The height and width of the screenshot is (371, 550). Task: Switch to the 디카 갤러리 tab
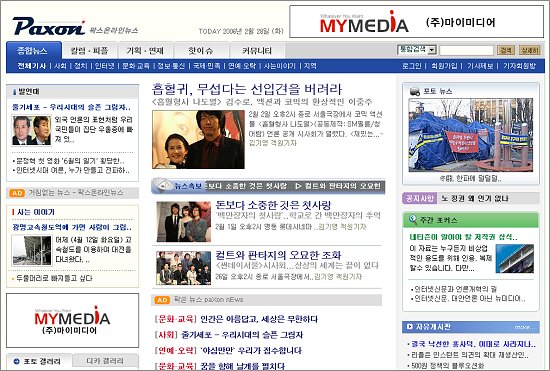click(x=105, y=361)
